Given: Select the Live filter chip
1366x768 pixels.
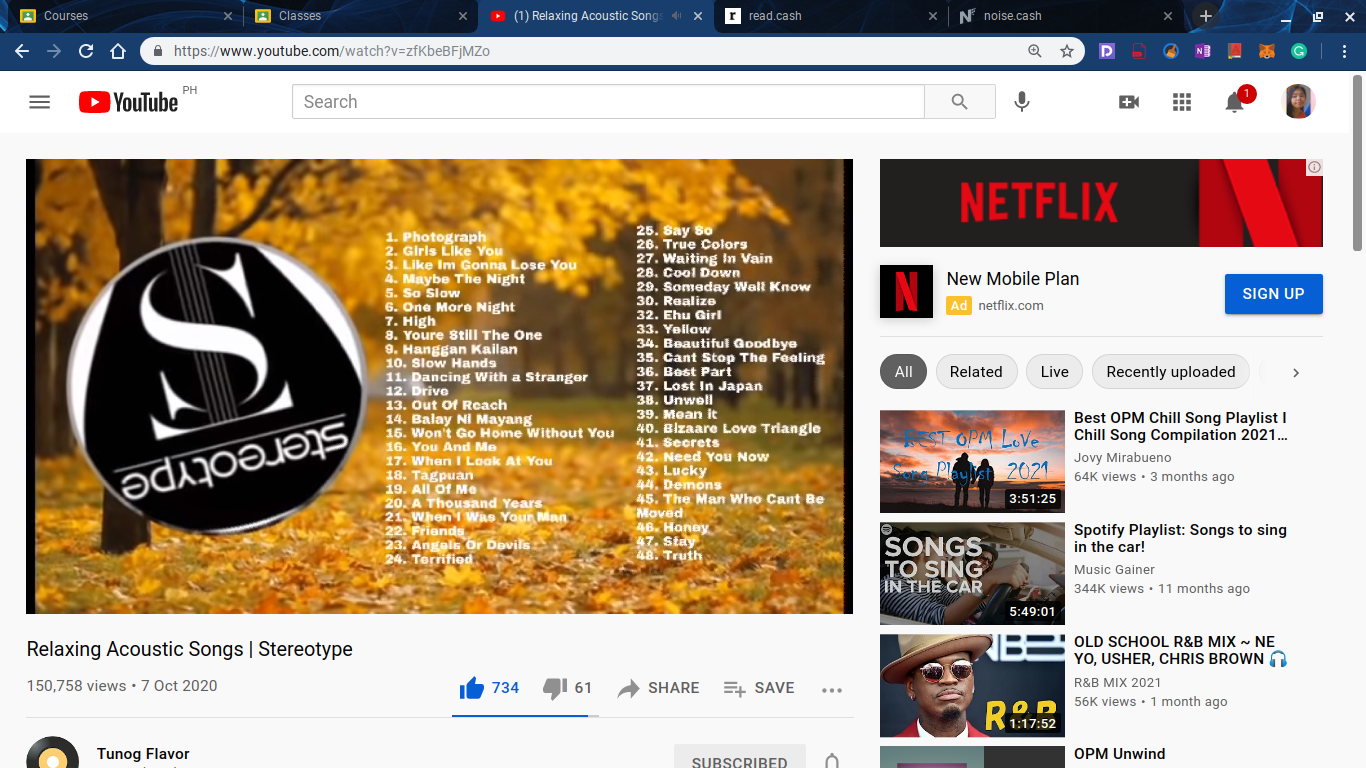Looking at the screenshot, I should pyautogui.click(x=1055, y=372).
